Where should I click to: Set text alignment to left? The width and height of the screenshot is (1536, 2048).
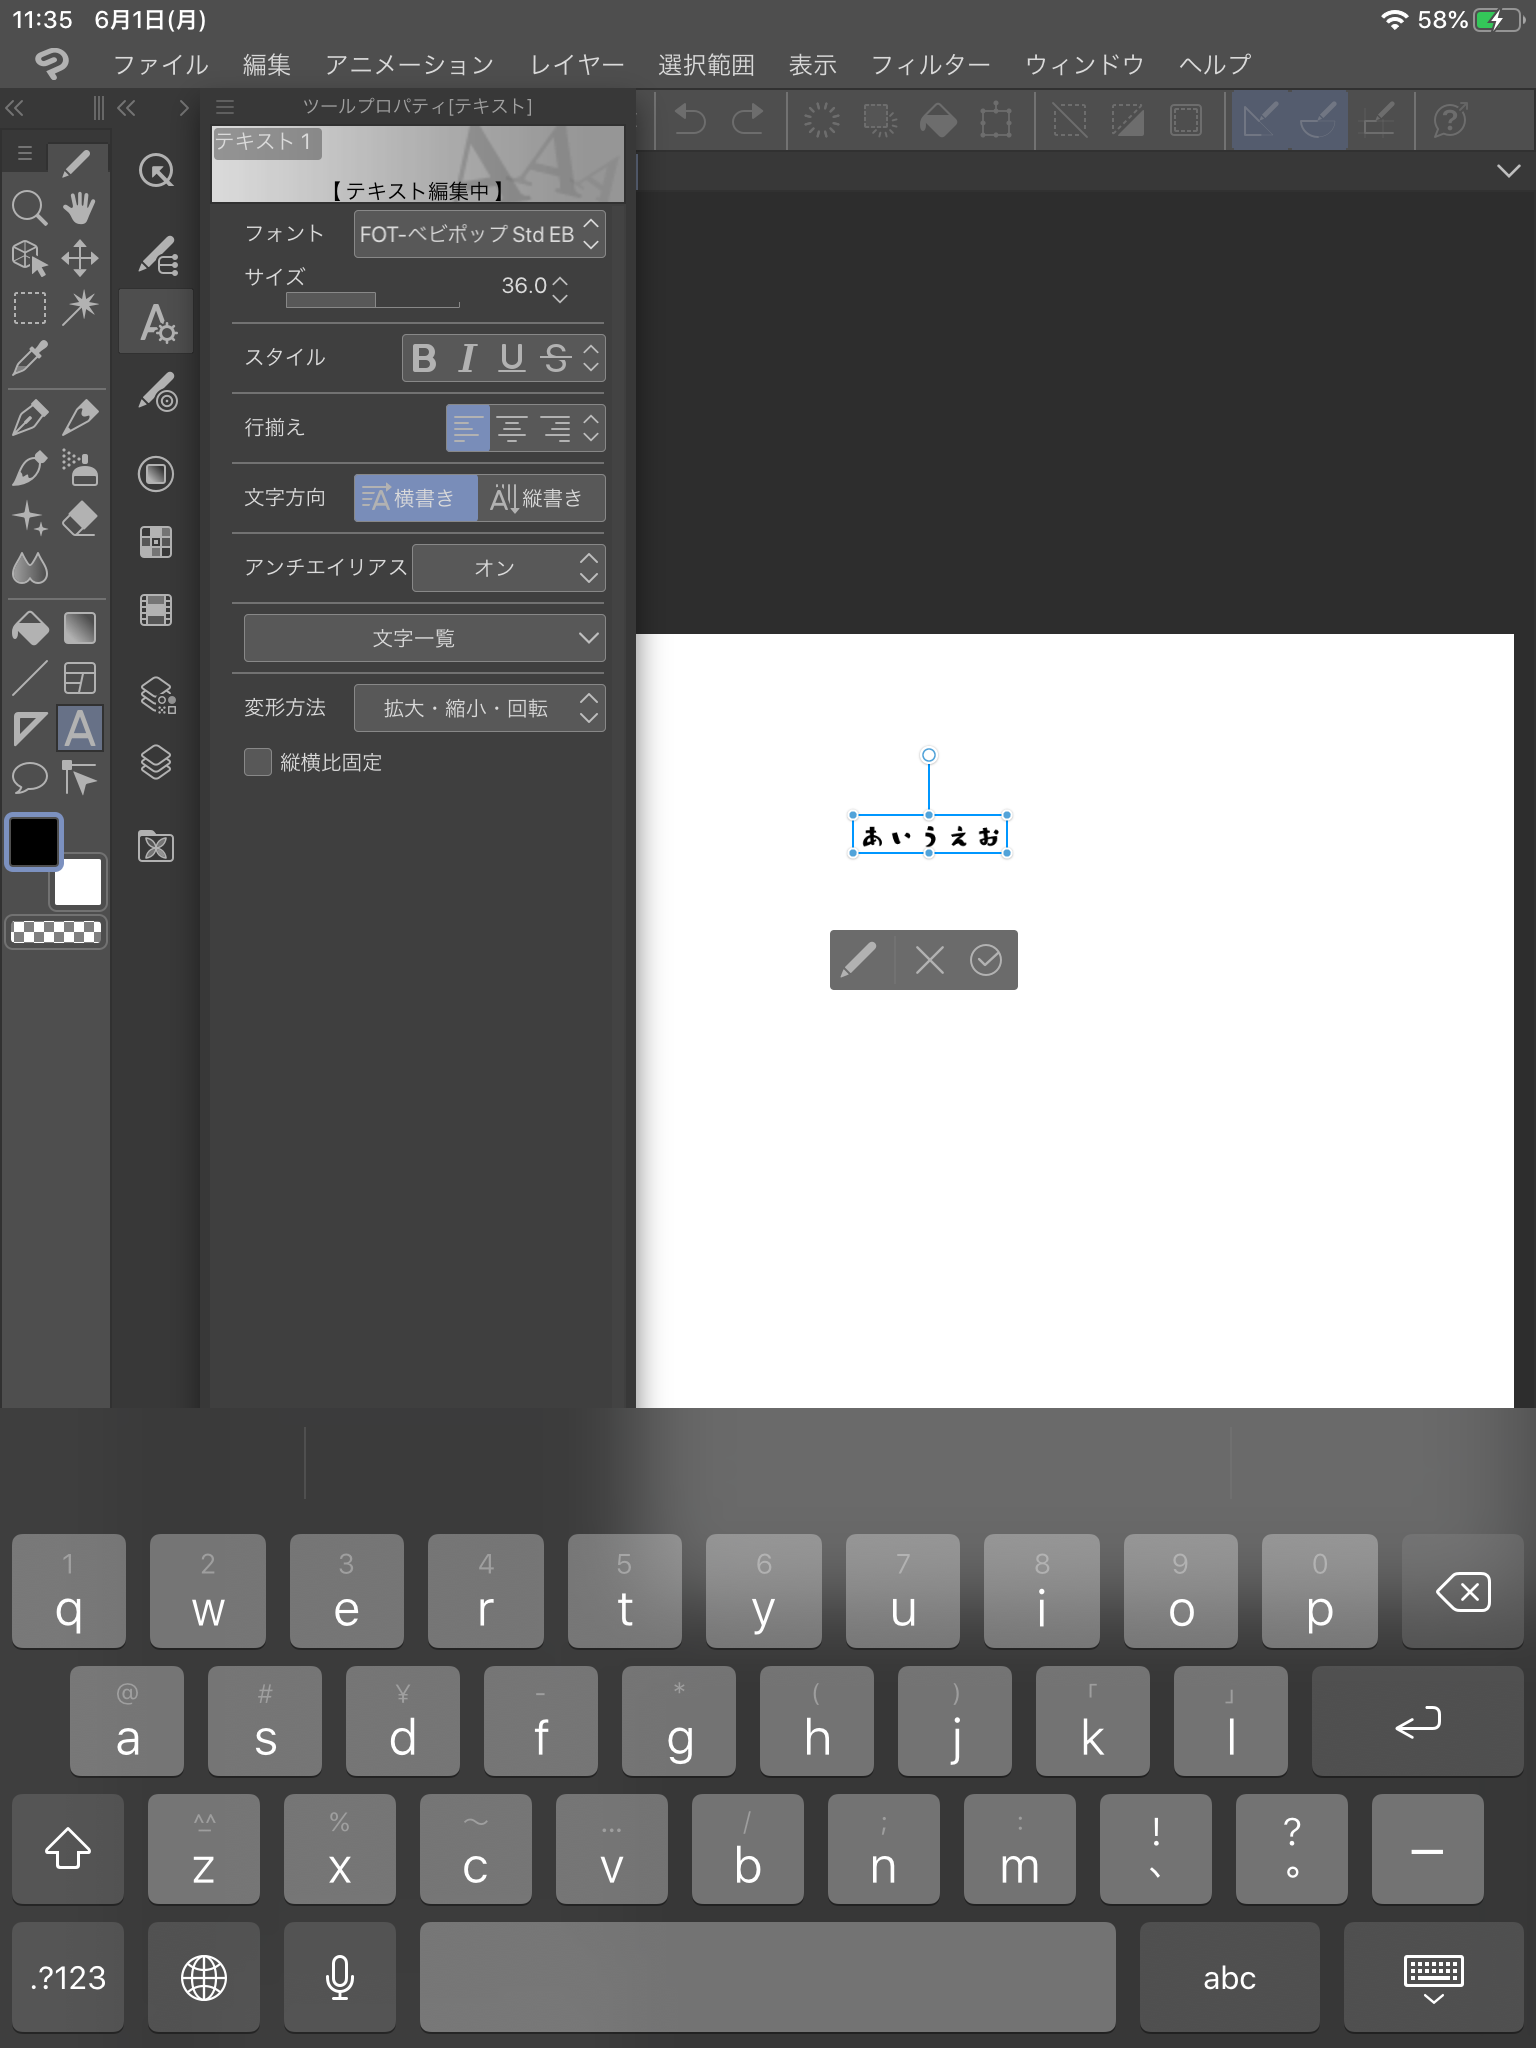coord(467,428)
